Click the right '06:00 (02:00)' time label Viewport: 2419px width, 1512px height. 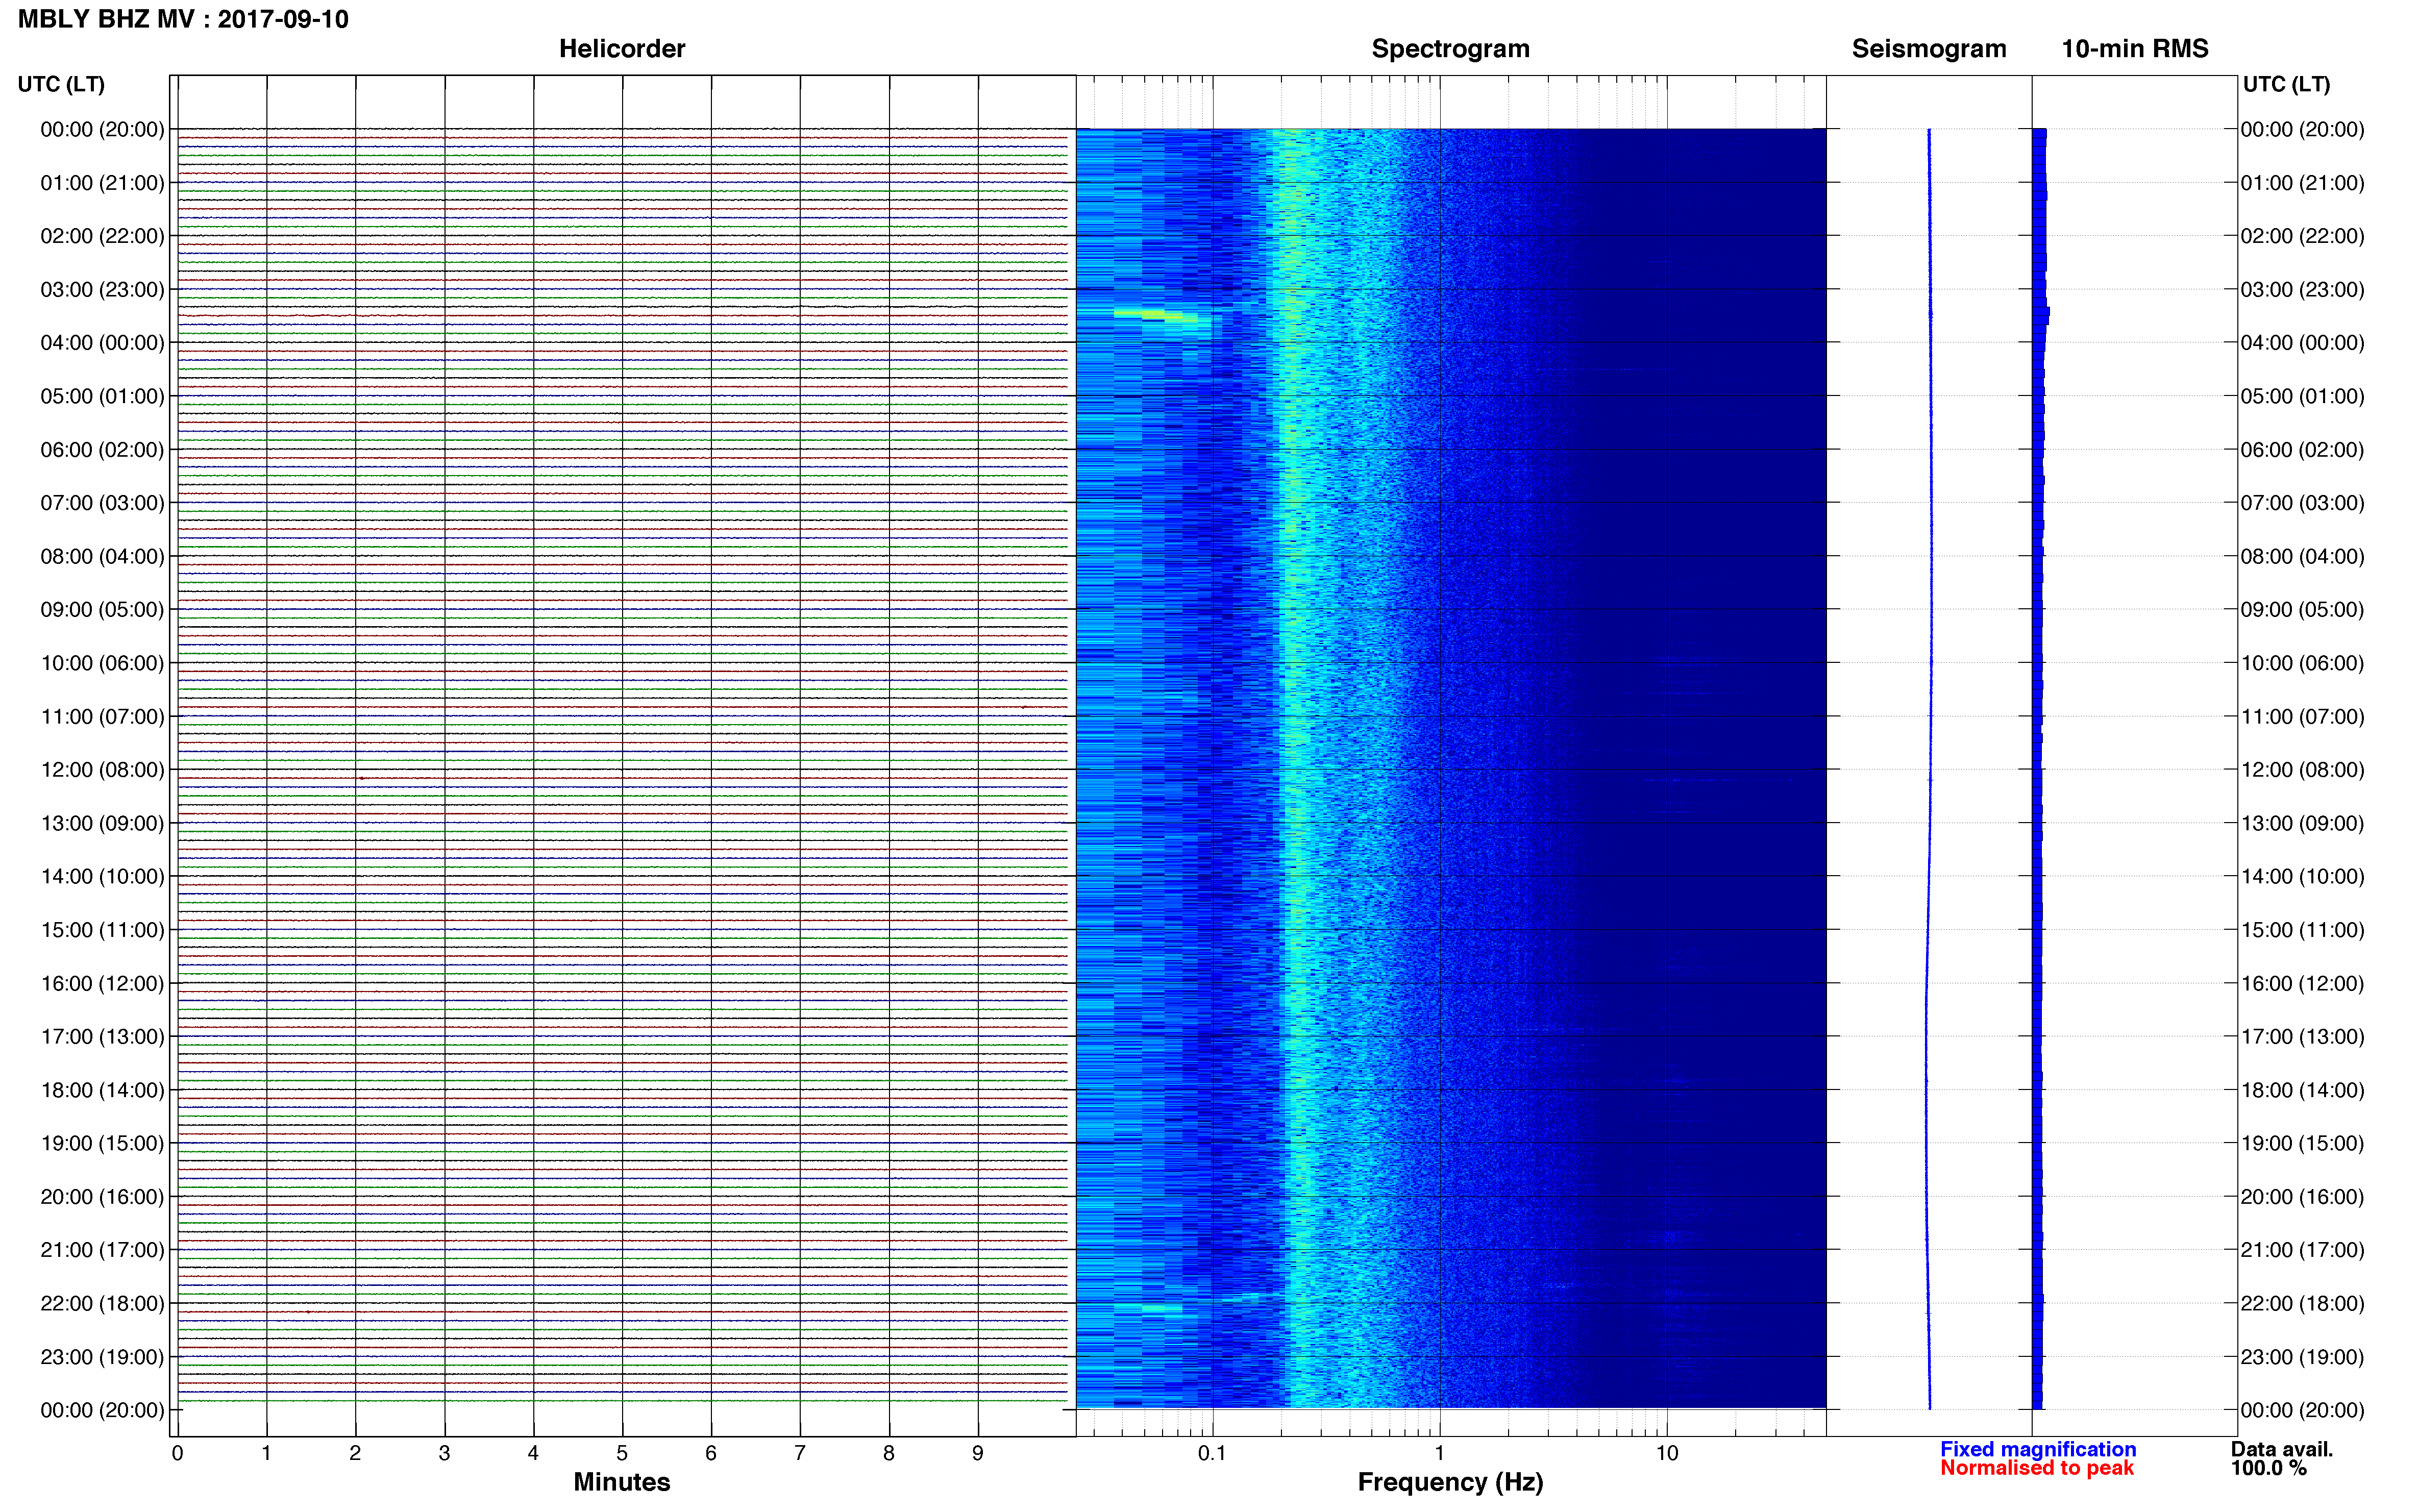[x=2302, y=450]
